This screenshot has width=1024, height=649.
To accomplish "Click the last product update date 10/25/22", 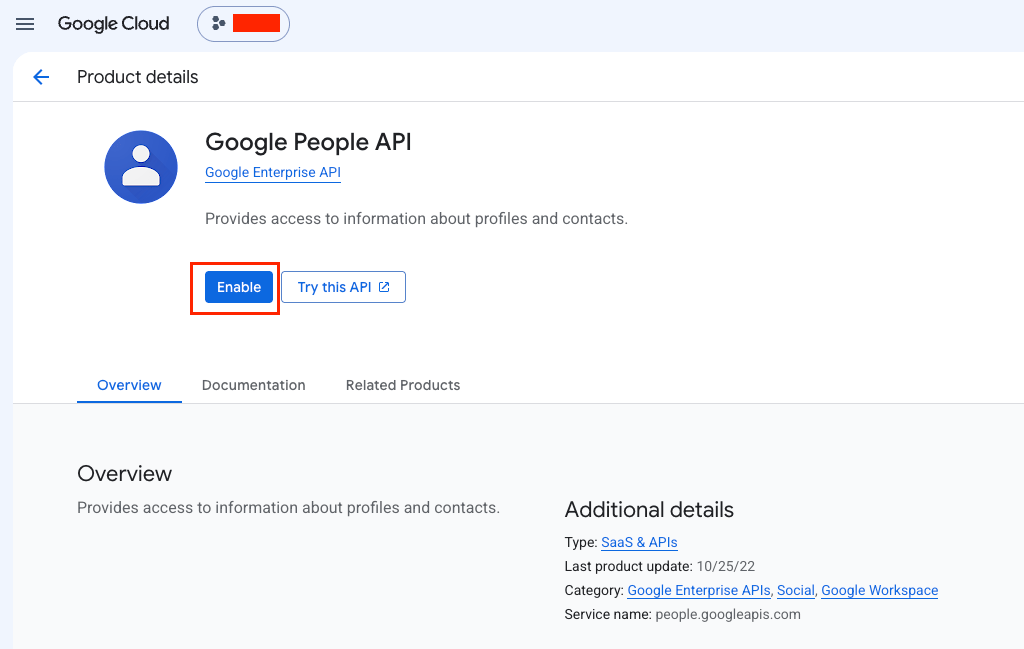I will tap(726, 566).
